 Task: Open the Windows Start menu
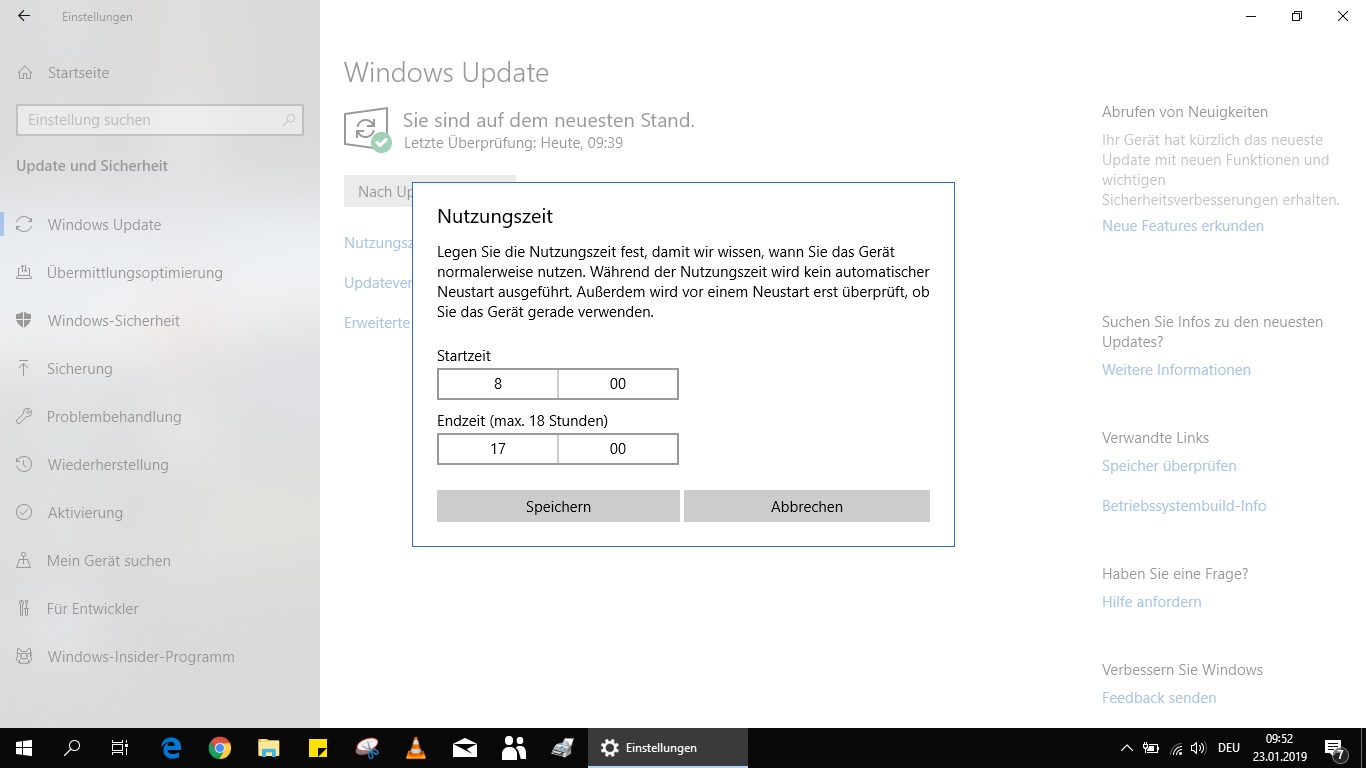click(x=24, y=748)
